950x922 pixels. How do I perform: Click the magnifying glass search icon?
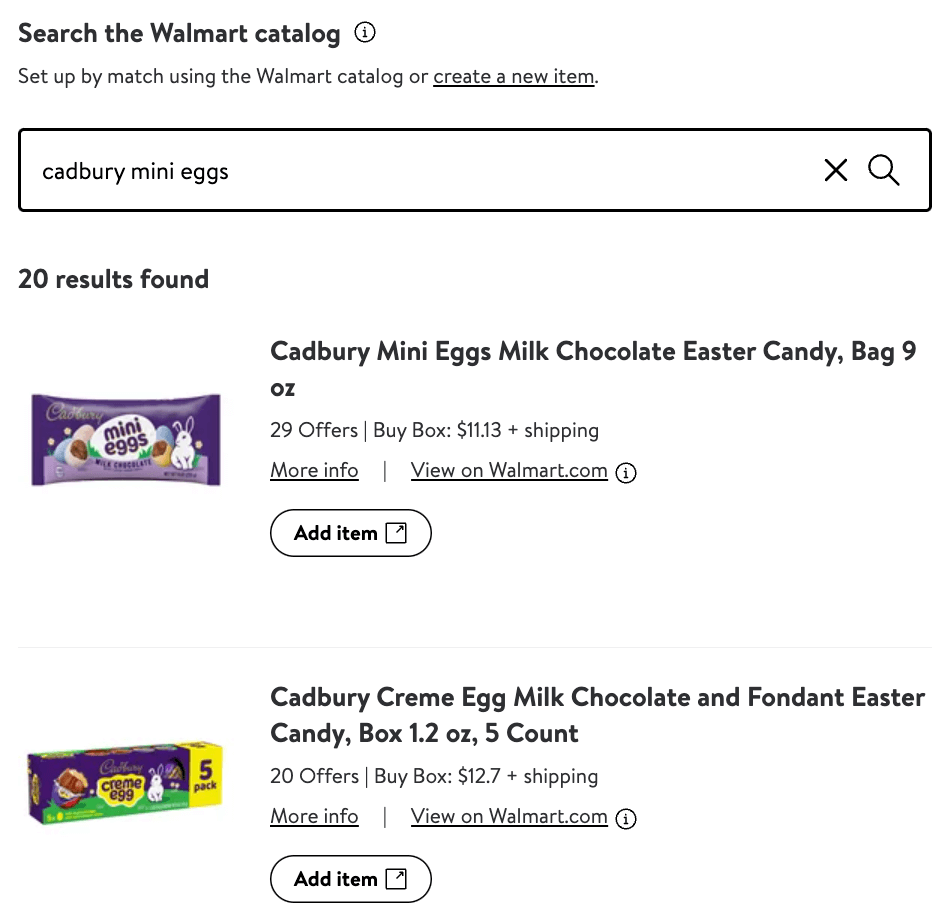[x=884, y=170]
